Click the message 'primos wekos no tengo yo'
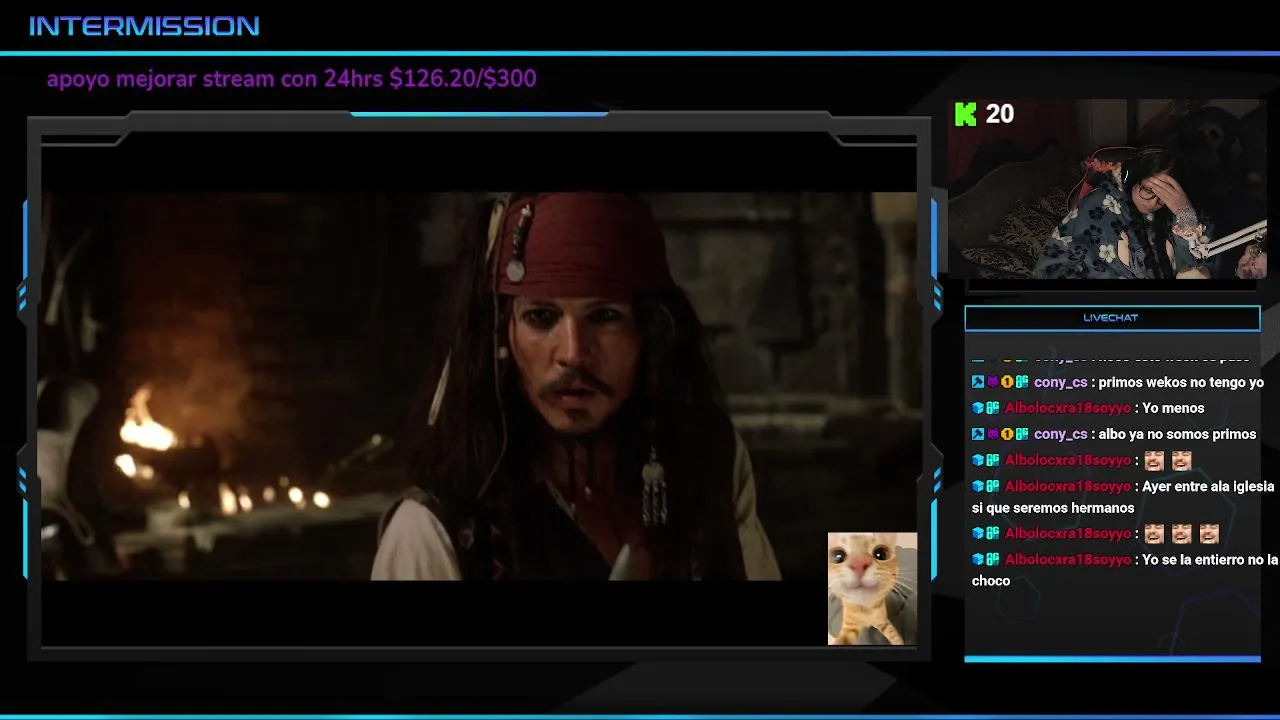 click(1181, 382)
